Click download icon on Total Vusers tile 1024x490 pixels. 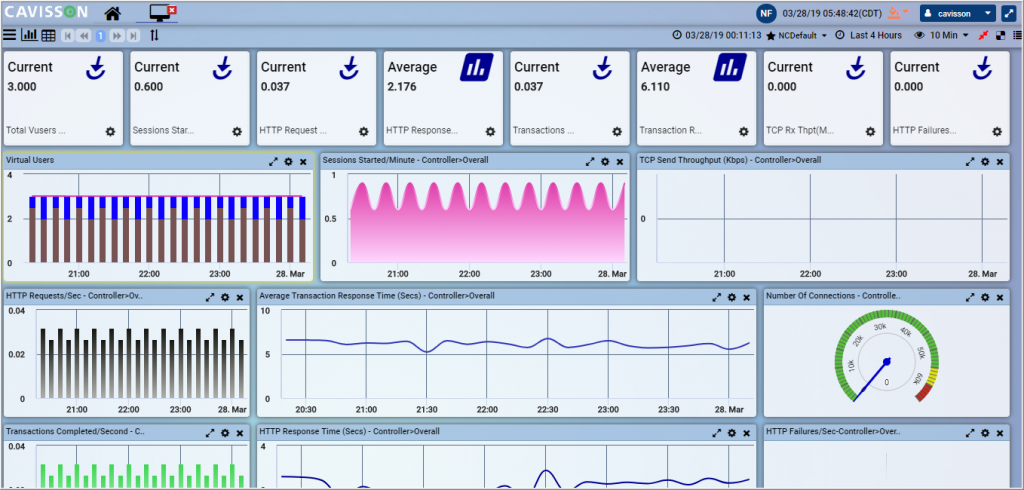96,67
